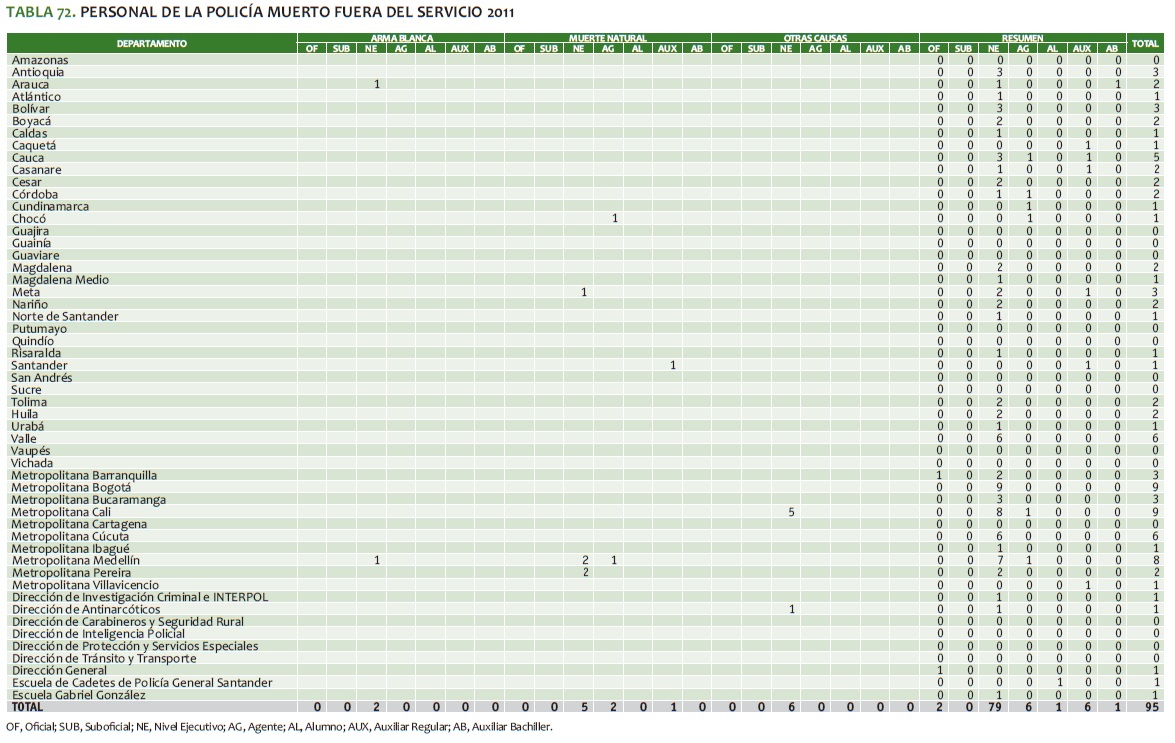Select the grand total value 95
This screenshot has width=1175, height=743.
[x=1151, y=707]
